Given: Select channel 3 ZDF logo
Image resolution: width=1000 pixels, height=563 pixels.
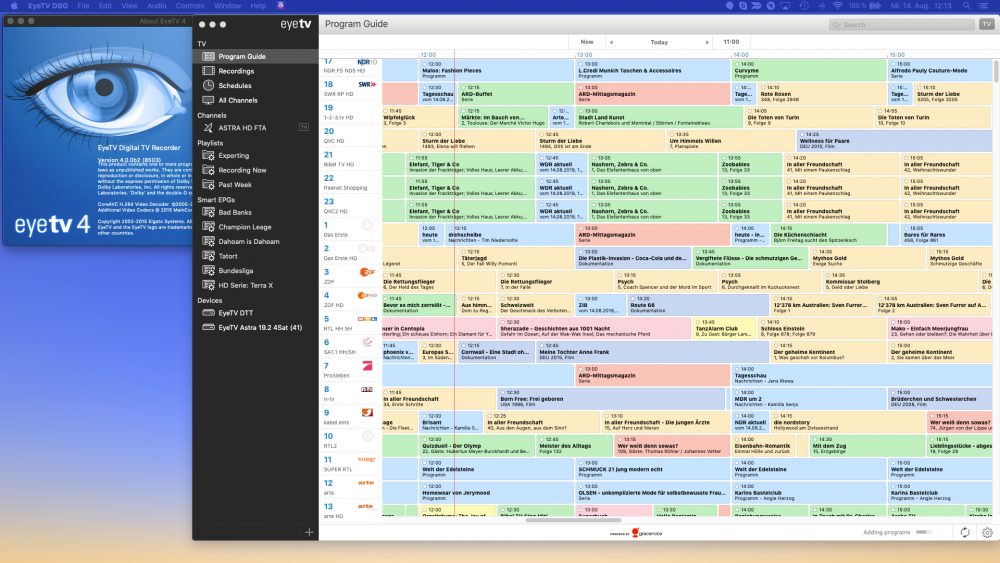Looking at the screenshot, I should [x=367, y=272].
